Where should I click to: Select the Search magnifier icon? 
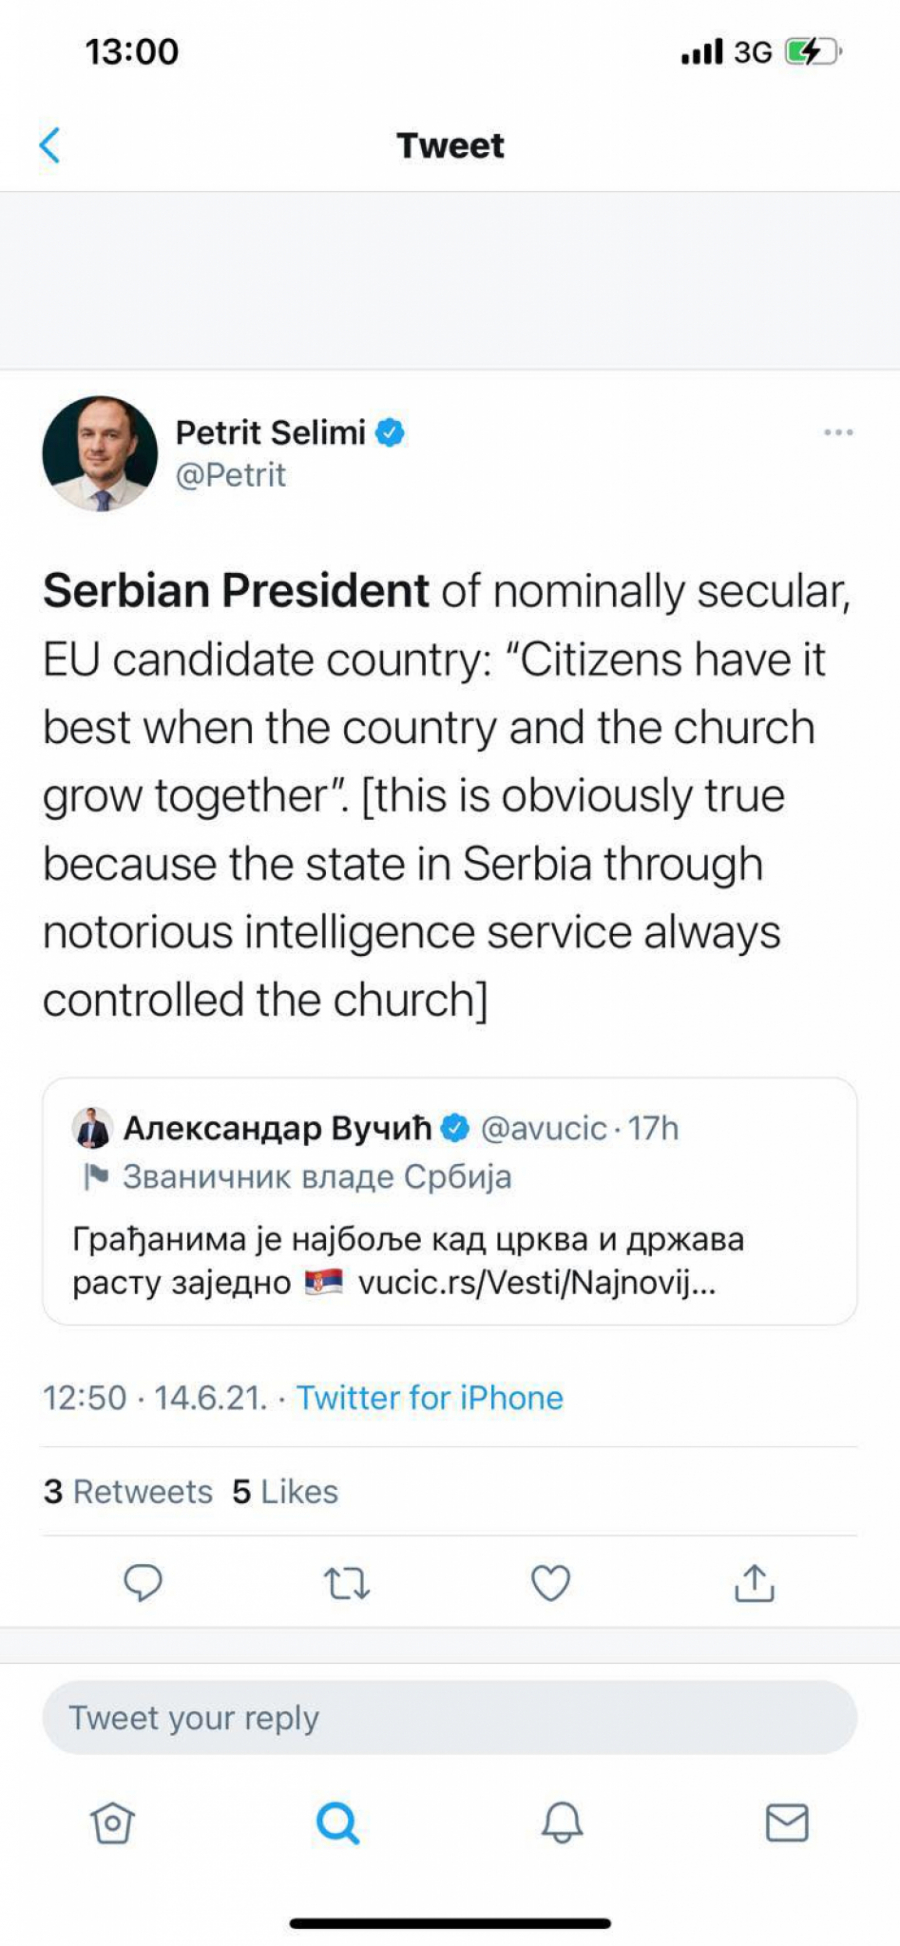point(338,1822)
